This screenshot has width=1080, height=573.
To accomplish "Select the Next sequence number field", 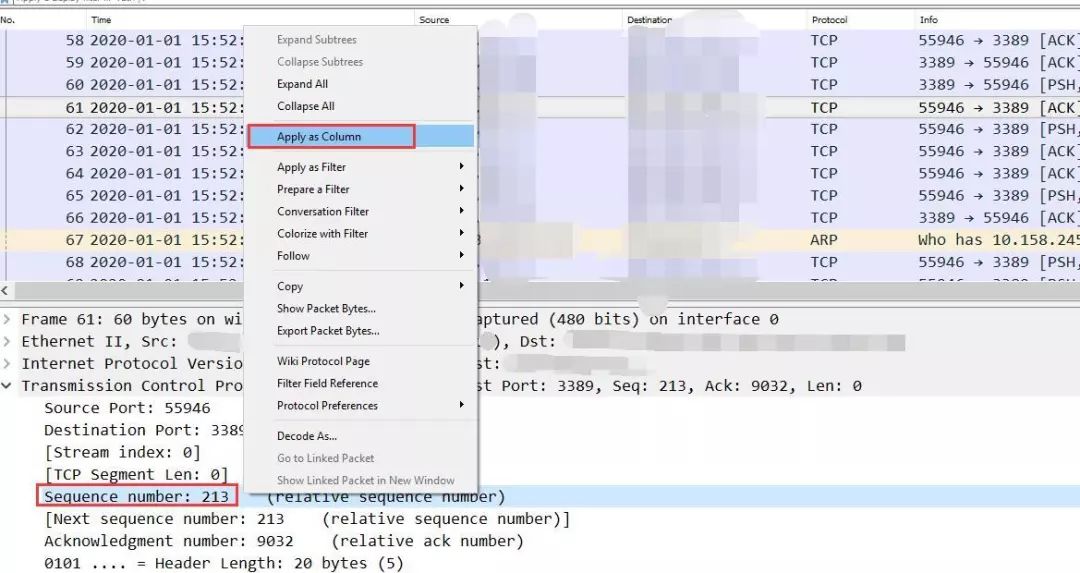I will [x=307, y=519].
